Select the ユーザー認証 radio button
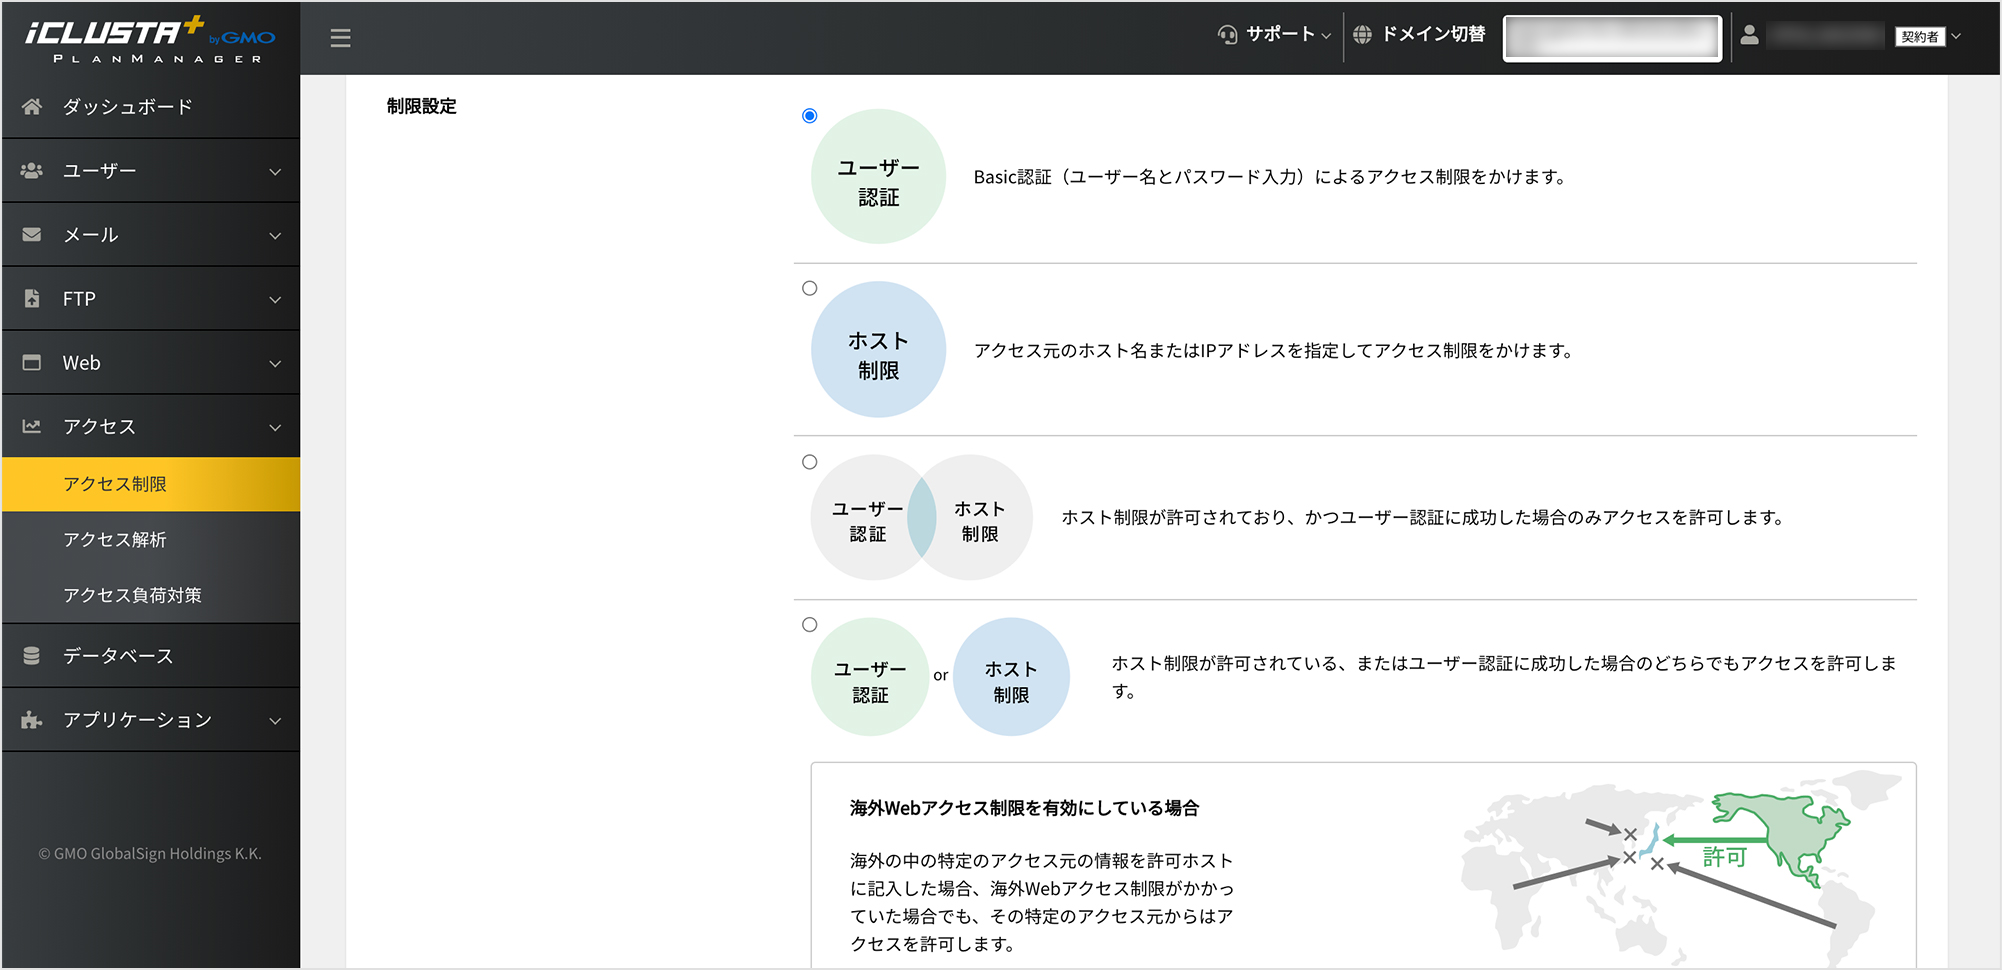Viewport: 2002px width, 970px height. pyautogui.click(x=810, y=116)
